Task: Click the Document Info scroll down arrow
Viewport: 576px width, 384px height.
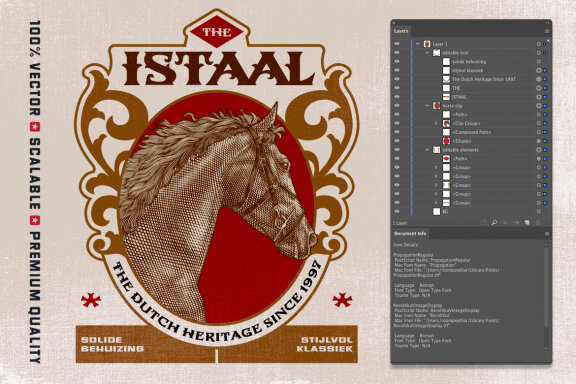Action: click(x=546, y=349)
